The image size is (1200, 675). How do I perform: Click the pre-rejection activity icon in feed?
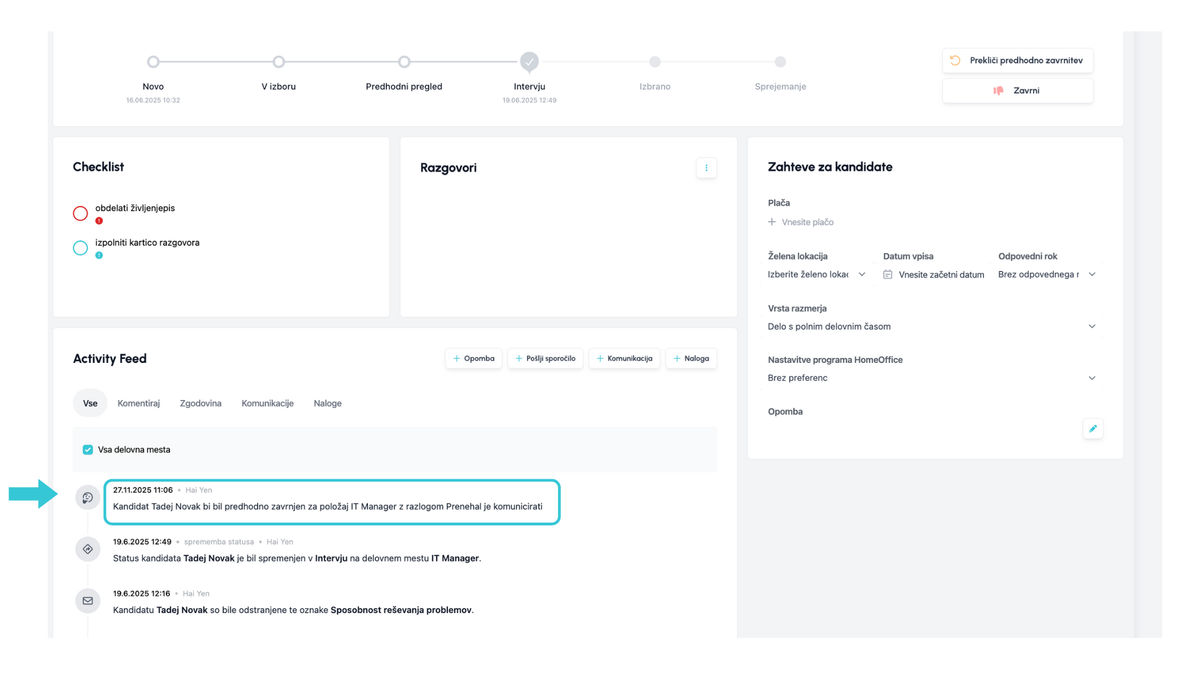[x=88, y=498]
